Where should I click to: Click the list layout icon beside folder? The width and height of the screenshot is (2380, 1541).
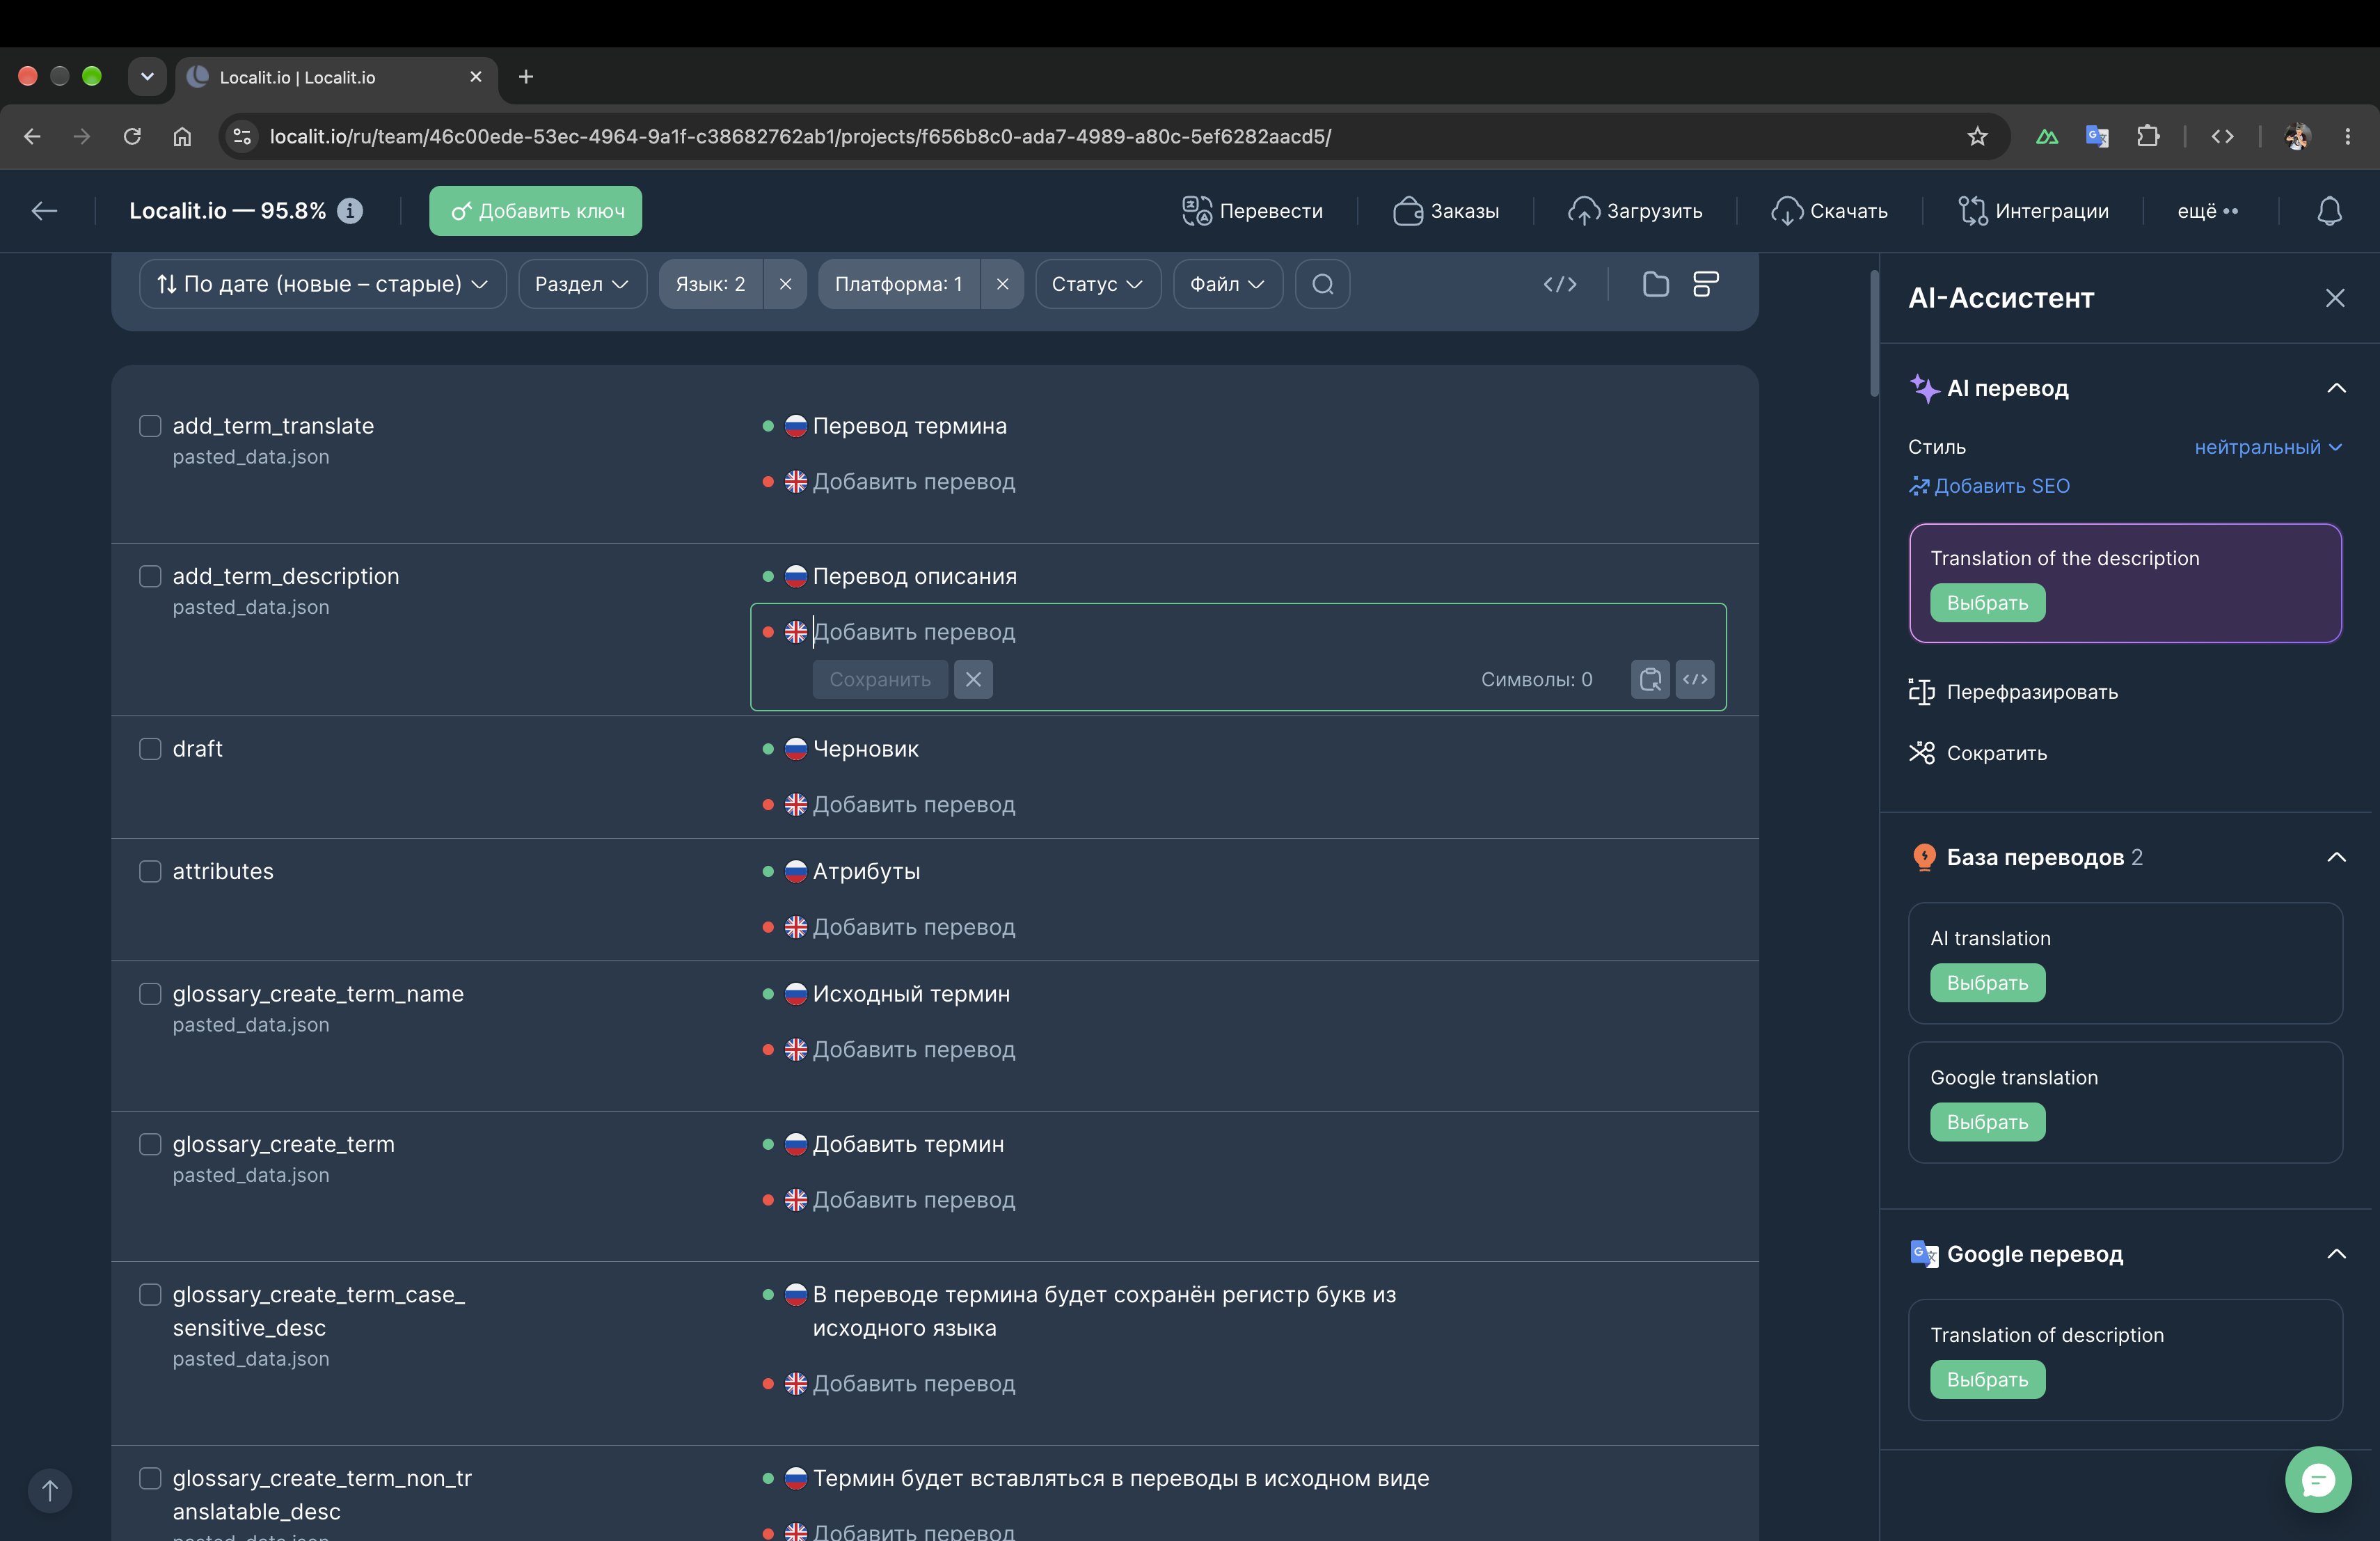coord(1706,284)
